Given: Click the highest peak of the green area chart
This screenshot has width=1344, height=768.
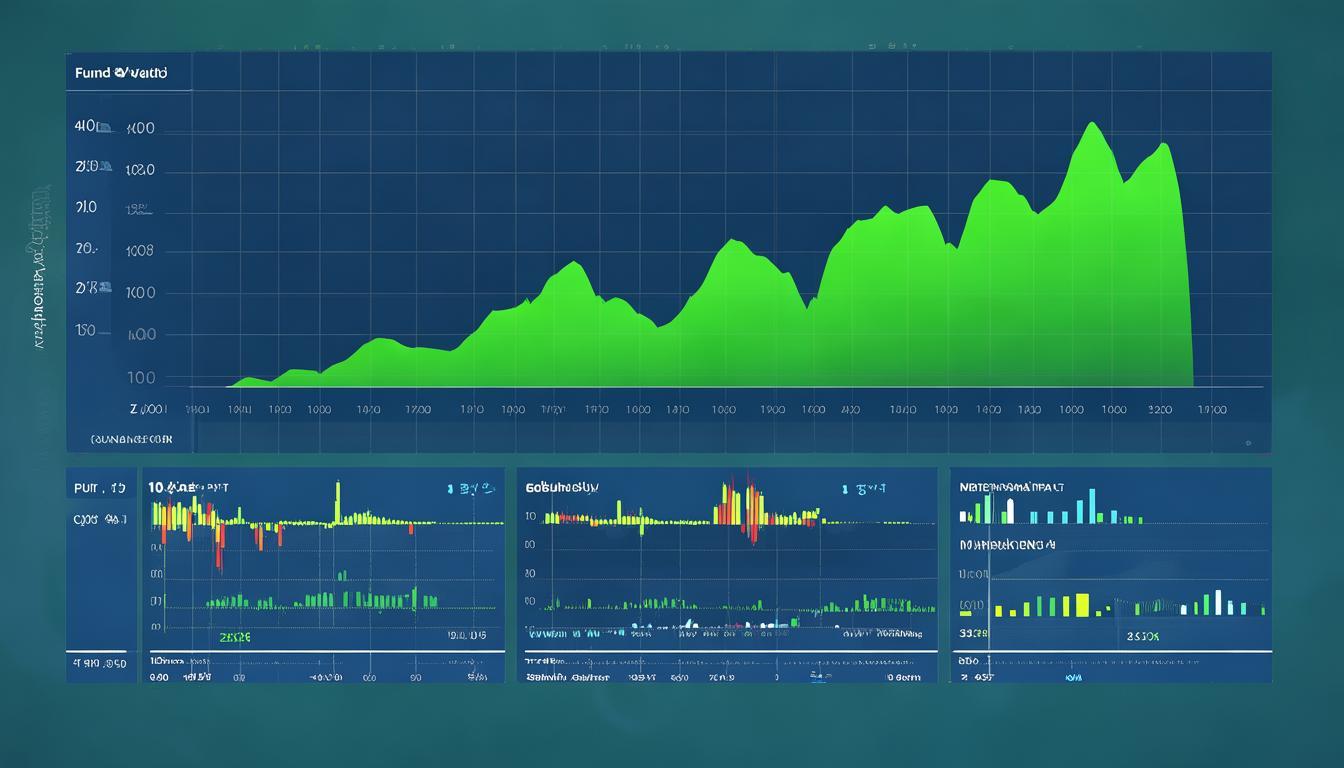Looking at the screenshot, I should [1092, 125].
